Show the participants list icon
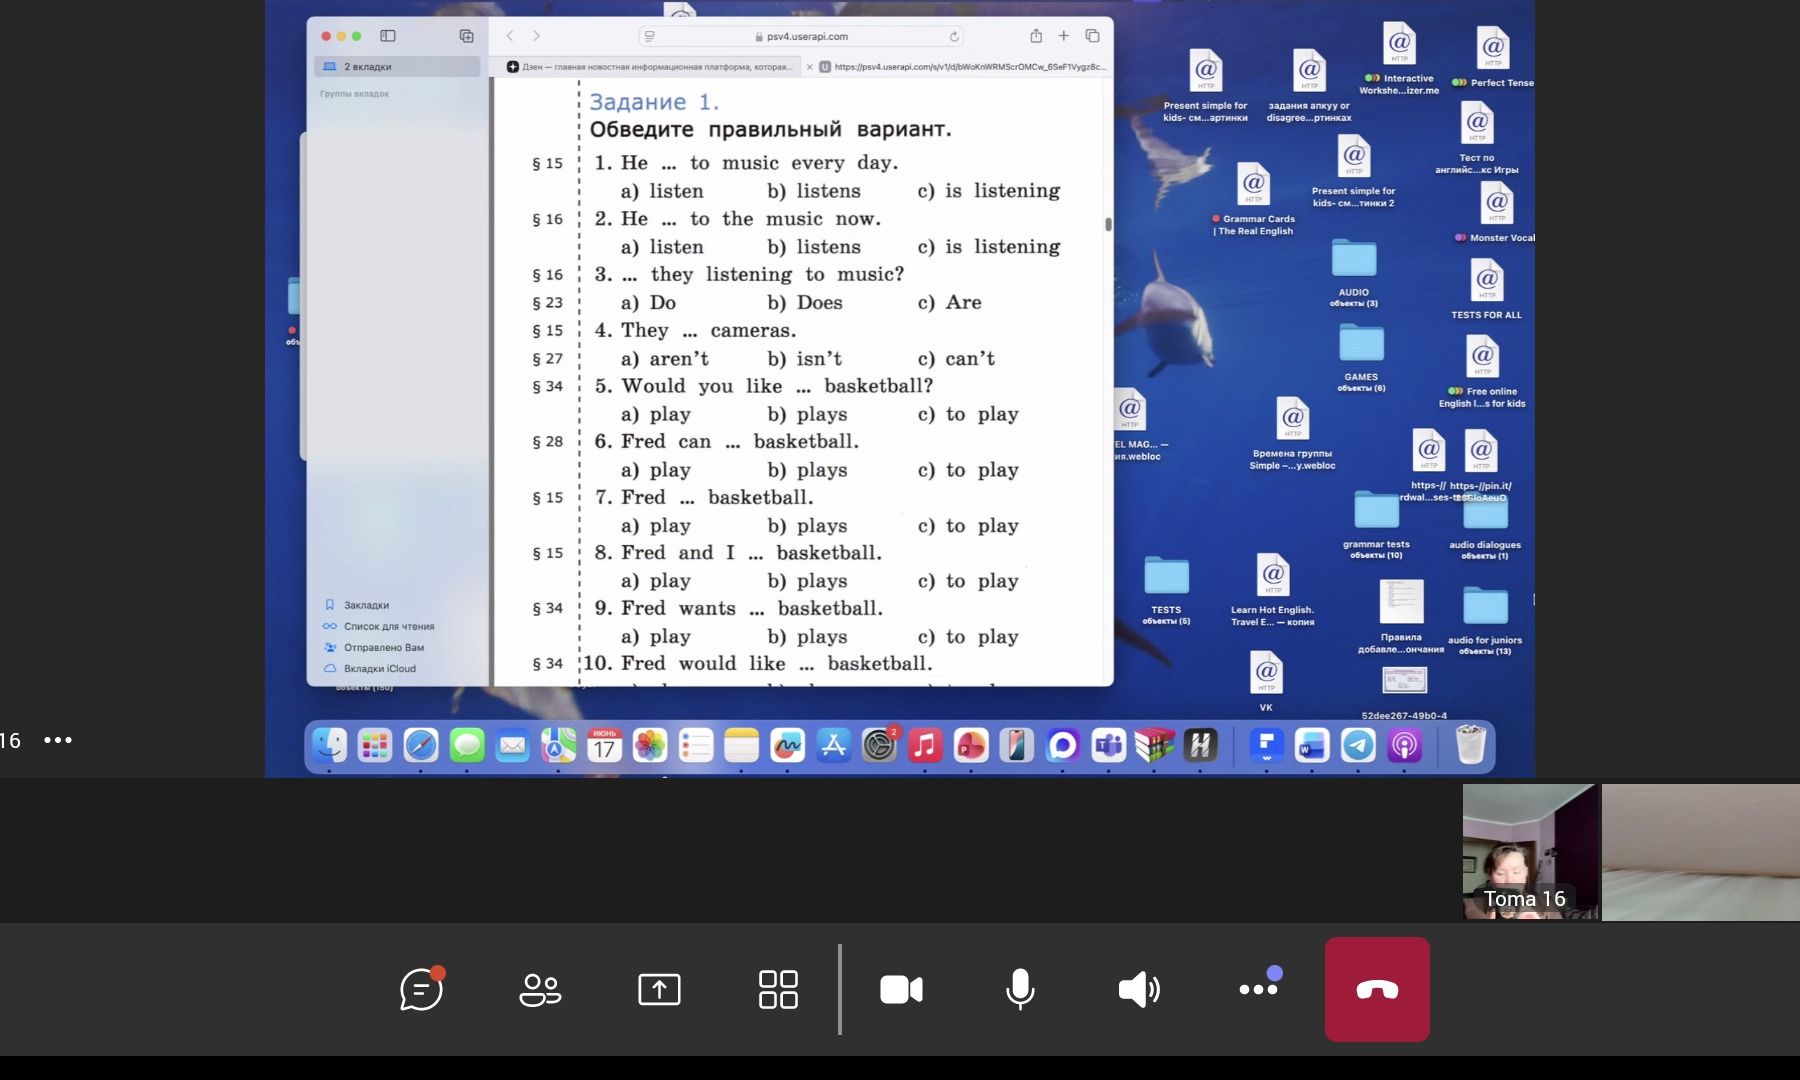Viewport: 1800px width, 1080px height. tap(540, 990)
